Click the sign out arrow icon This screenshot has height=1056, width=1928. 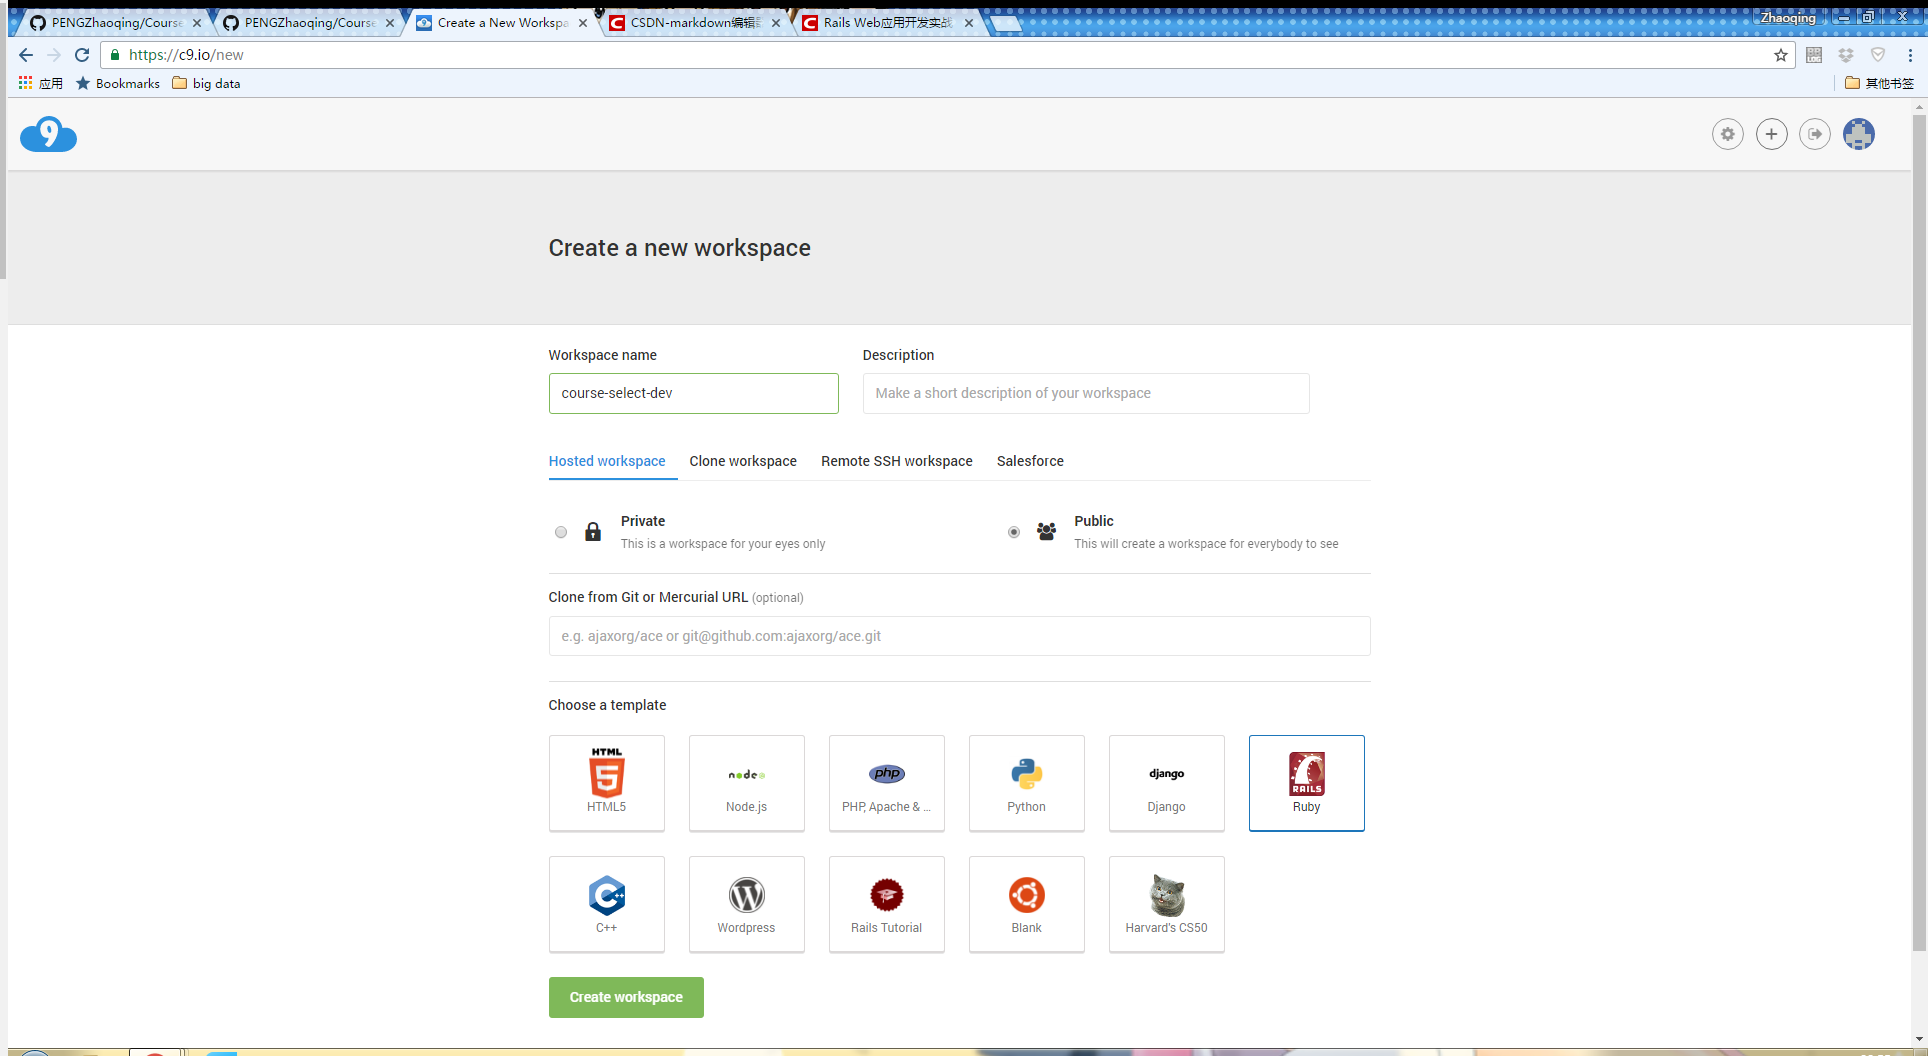click(1815, 134)
